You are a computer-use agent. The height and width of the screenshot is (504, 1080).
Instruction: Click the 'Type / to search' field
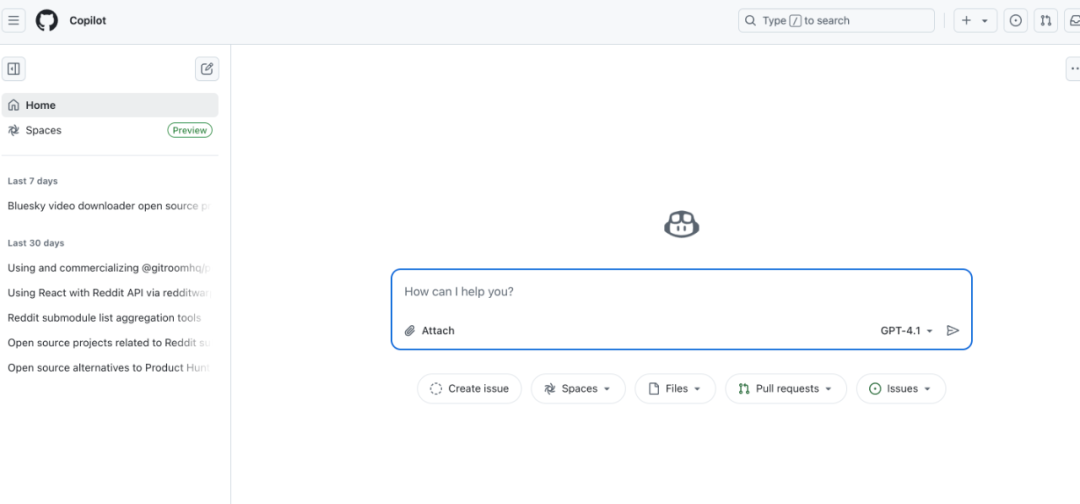click(836, 21)
